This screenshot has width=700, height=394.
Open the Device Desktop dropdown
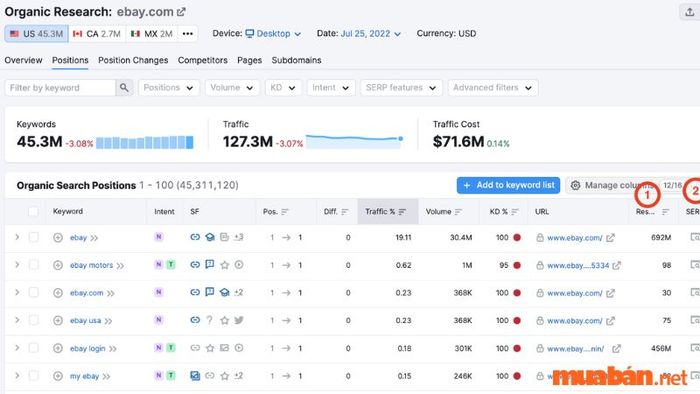click(x=273, y=33)
